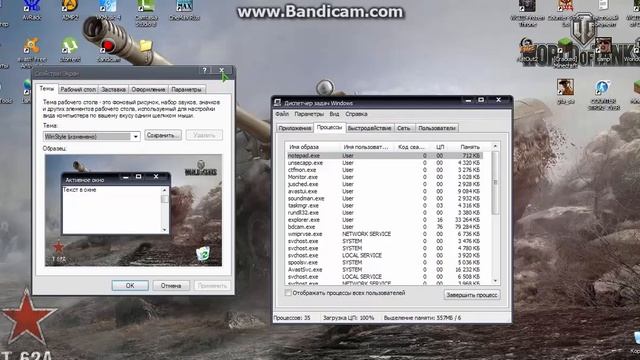The width and height of the screenshot is (640, 360).
Task: Select the notepad.exe process row
Action: [x=384, y=156]
